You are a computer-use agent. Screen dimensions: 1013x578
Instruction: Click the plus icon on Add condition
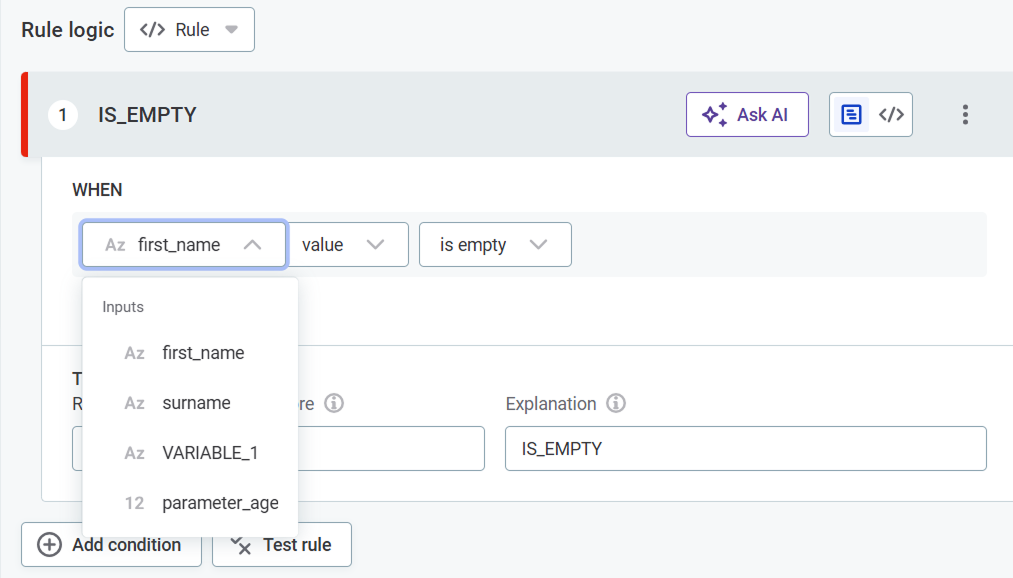[47, 544]
